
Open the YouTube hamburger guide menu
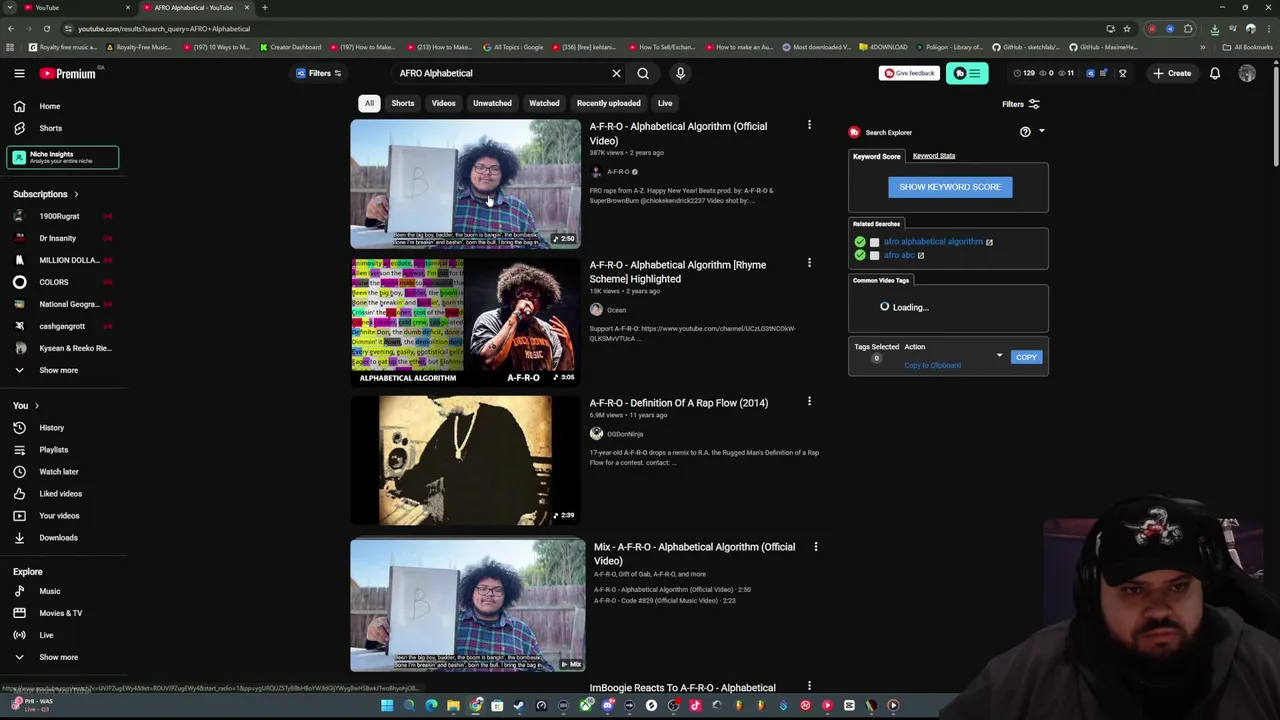click(19, 73)
